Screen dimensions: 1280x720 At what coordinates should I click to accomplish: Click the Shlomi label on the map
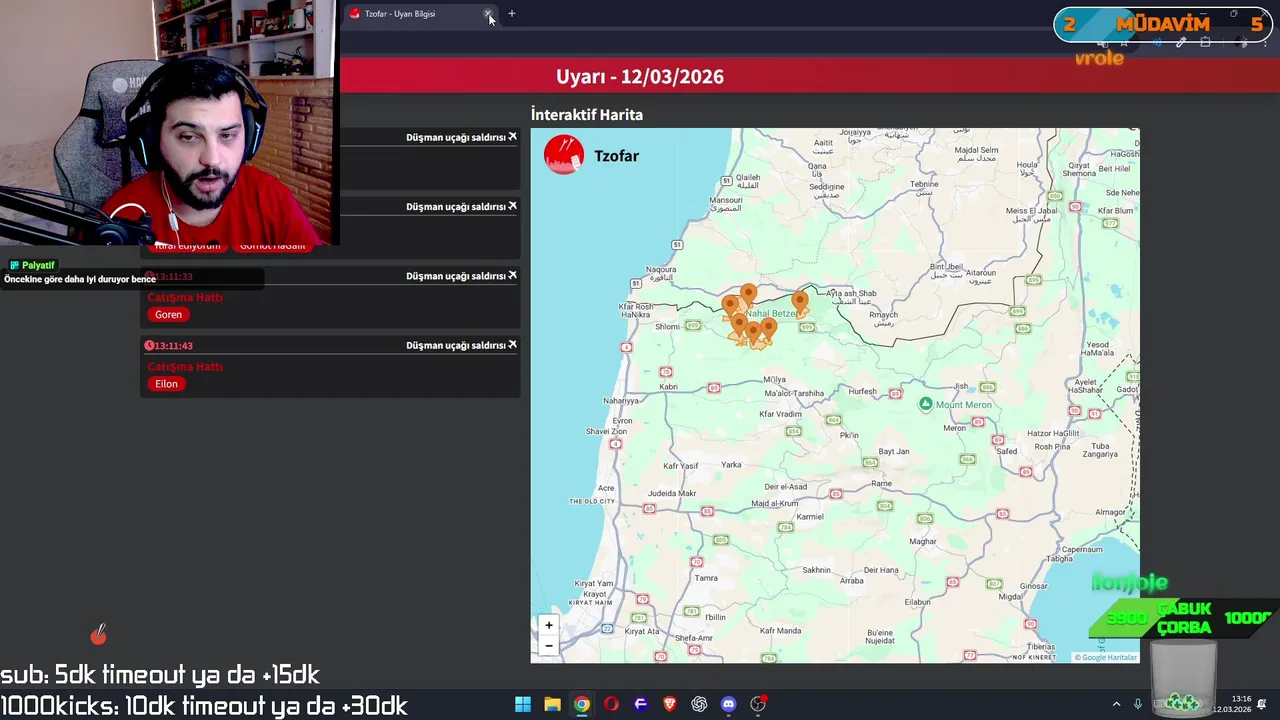coord(667,326)
